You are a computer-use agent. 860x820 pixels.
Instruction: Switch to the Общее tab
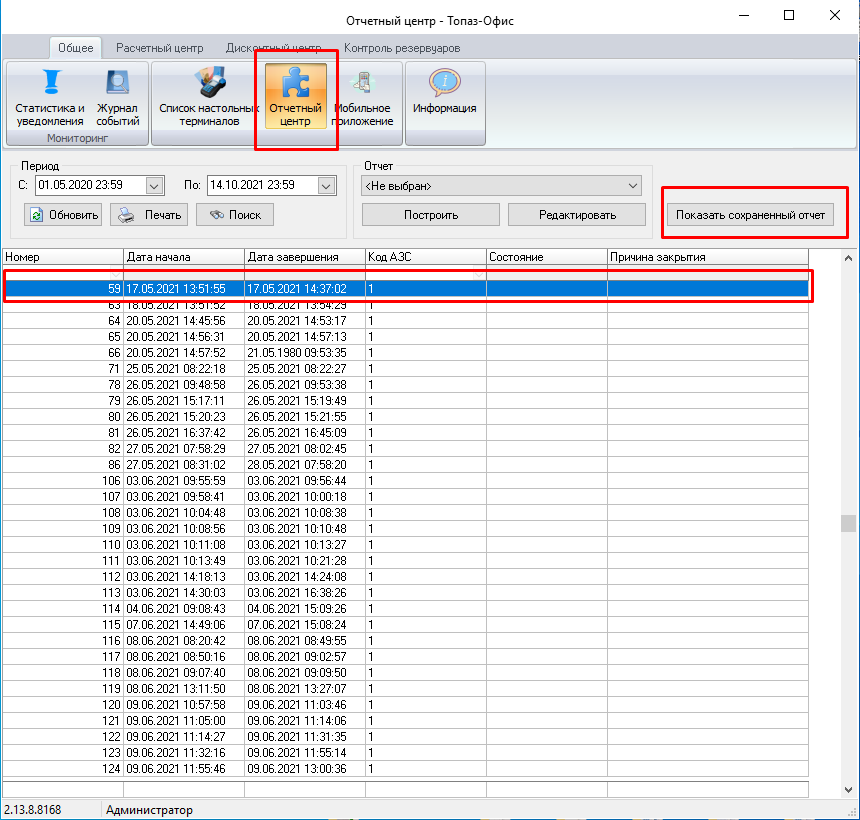(76, 48)
